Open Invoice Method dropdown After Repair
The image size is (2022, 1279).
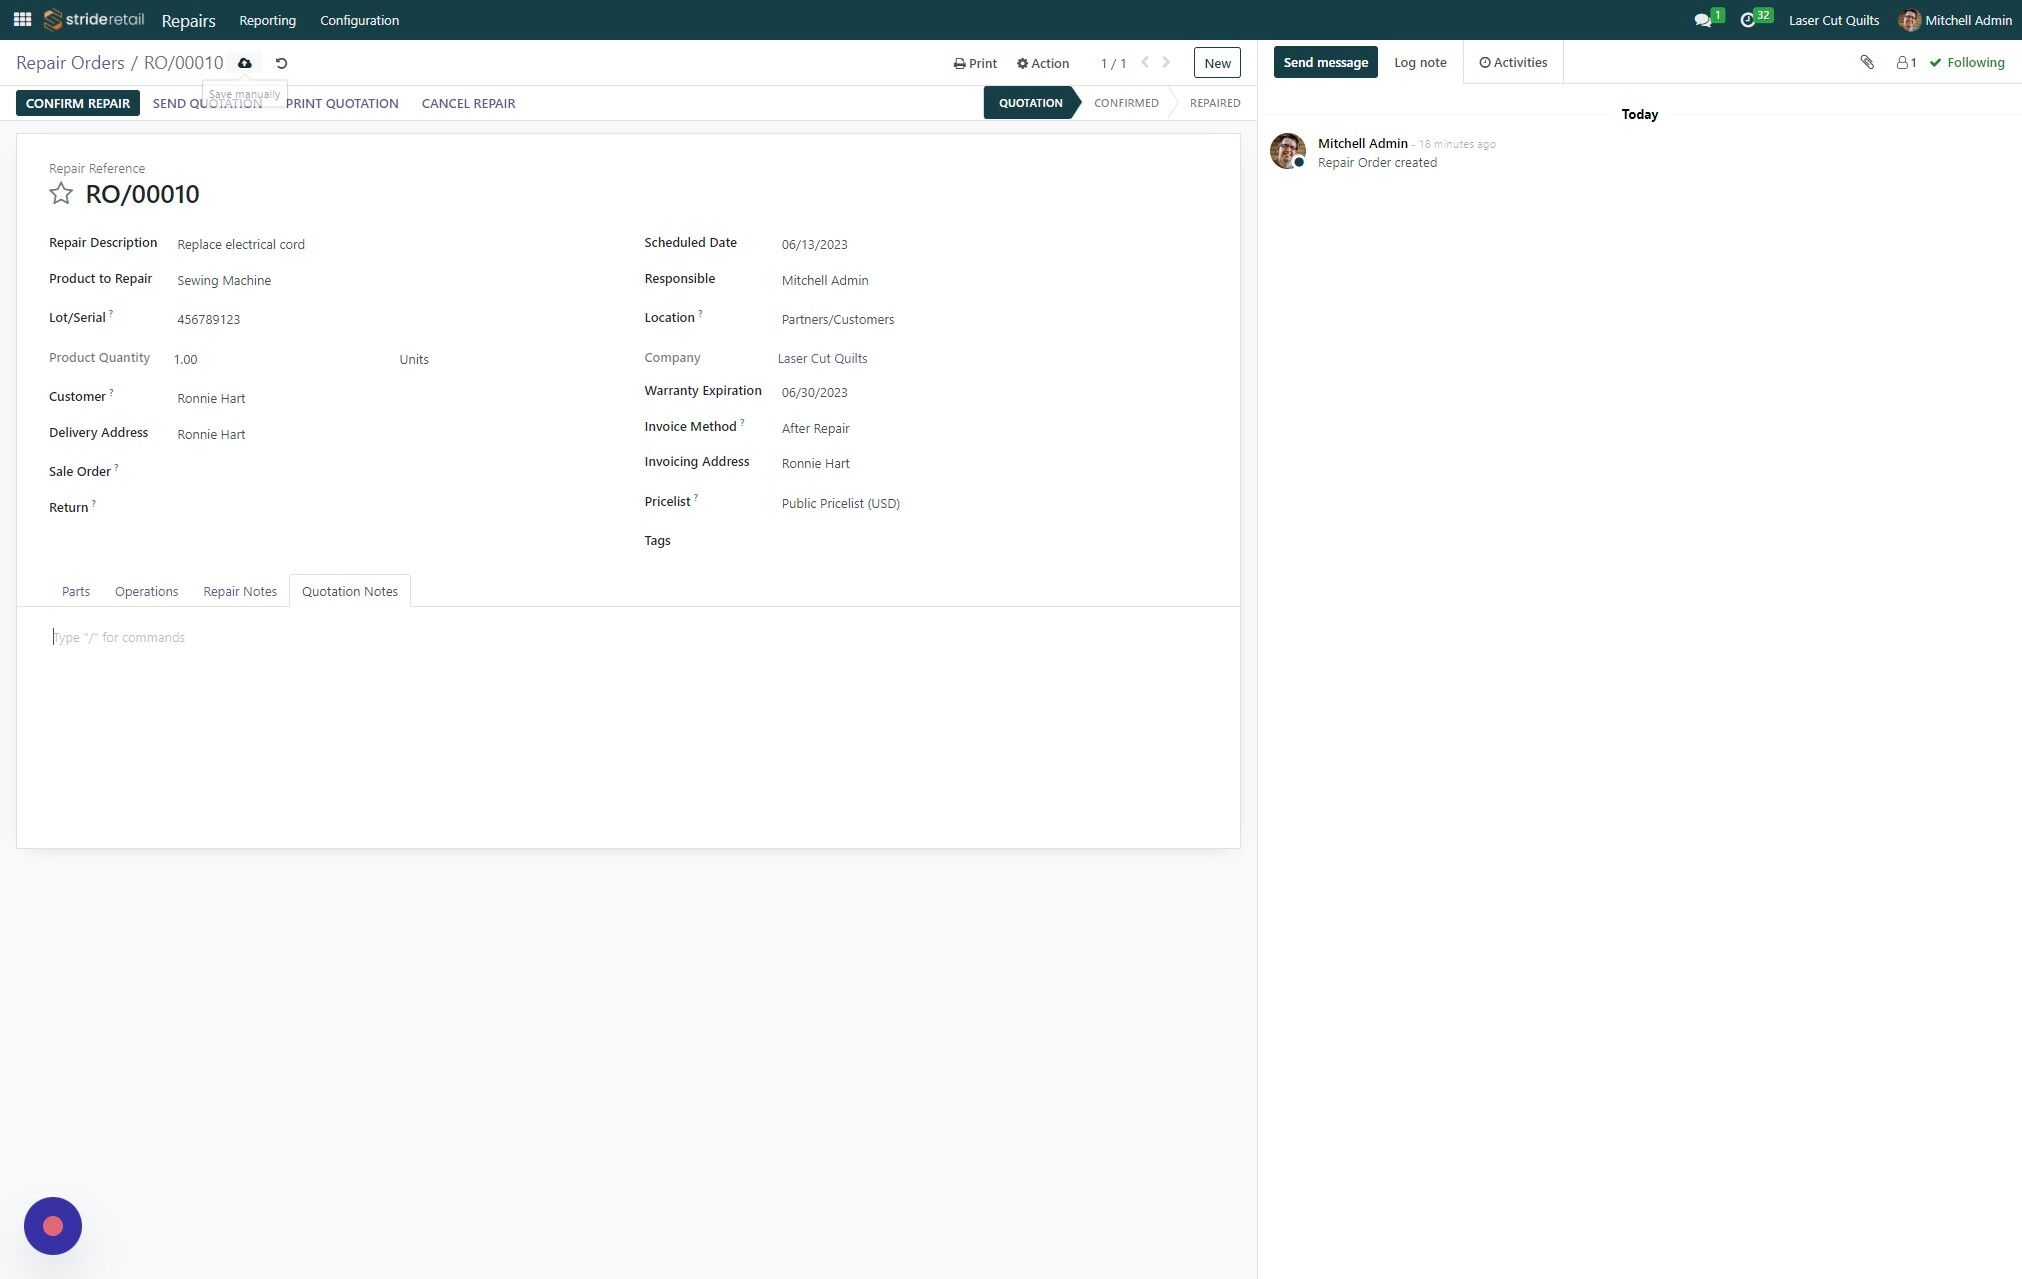click(993, 428)
